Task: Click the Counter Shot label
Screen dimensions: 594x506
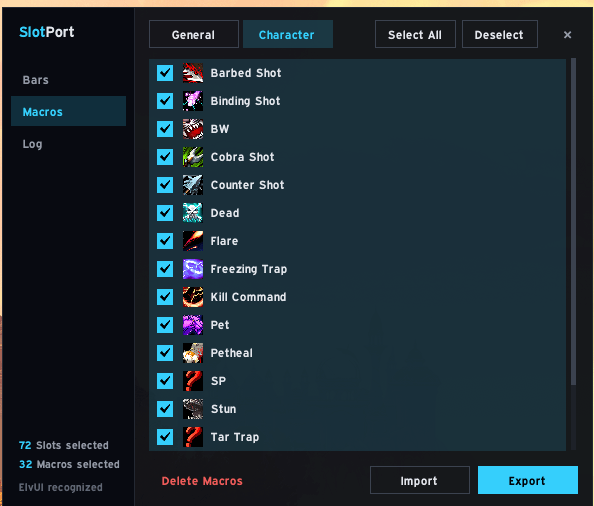Action: click(247, 185)
